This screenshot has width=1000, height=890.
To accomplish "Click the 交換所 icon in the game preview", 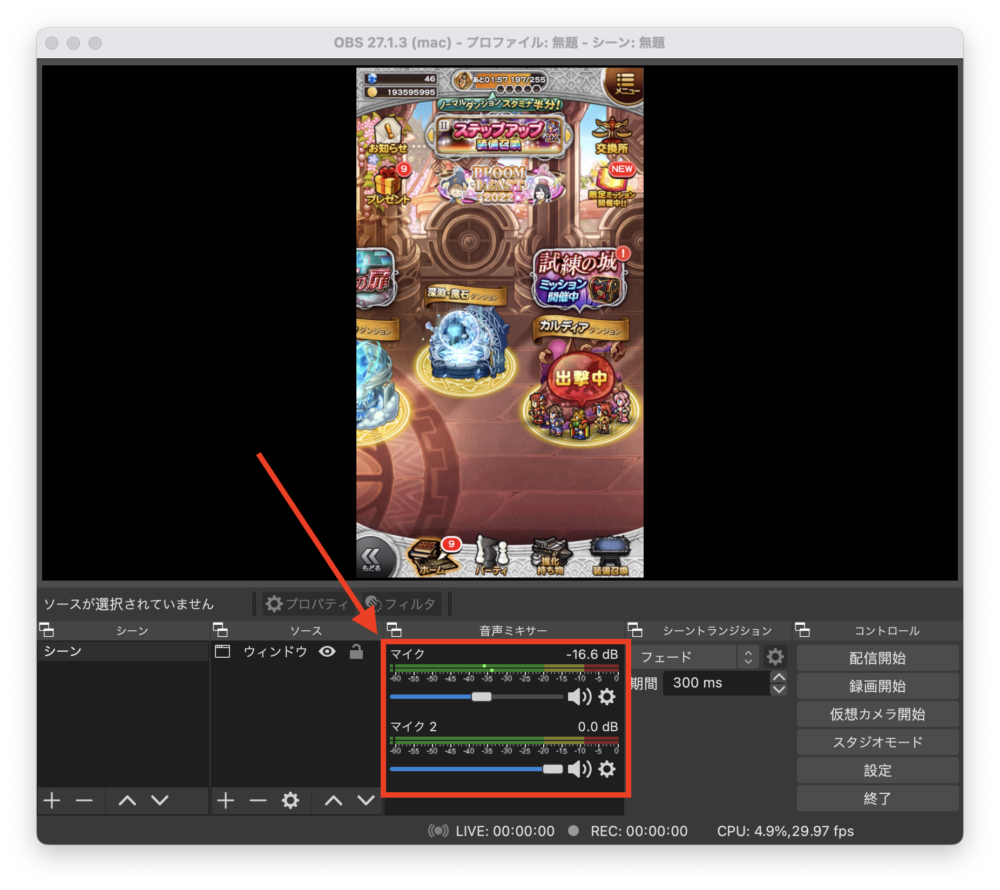I will click(x=612, y=135).
